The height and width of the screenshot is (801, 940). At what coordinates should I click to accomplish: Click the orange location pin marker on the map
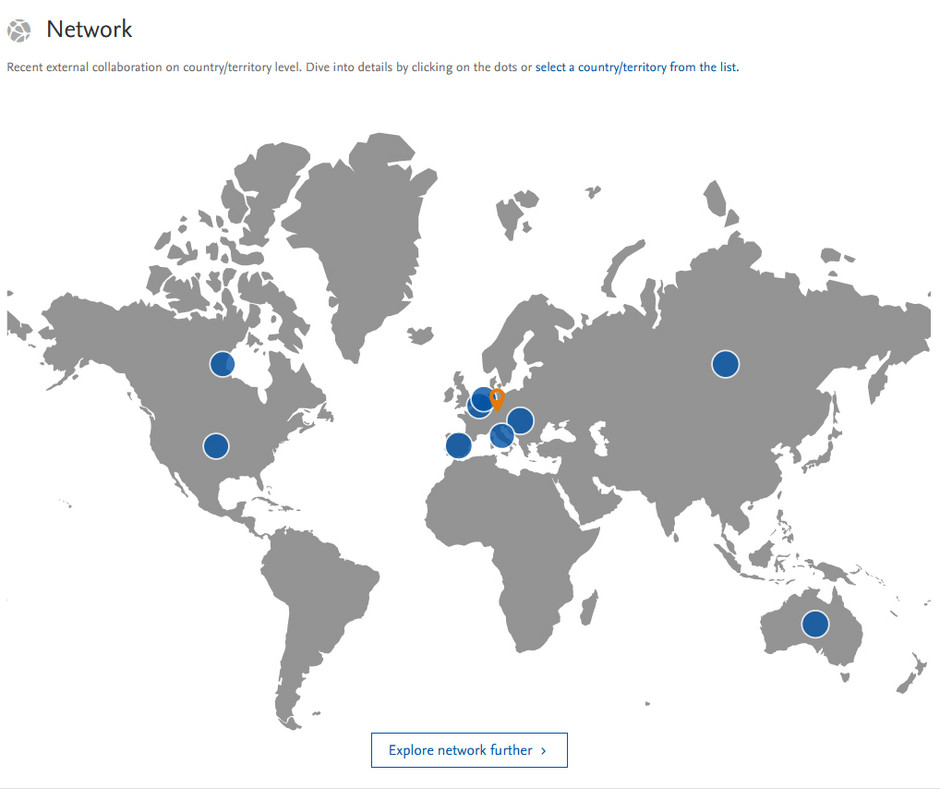point(497,400)
